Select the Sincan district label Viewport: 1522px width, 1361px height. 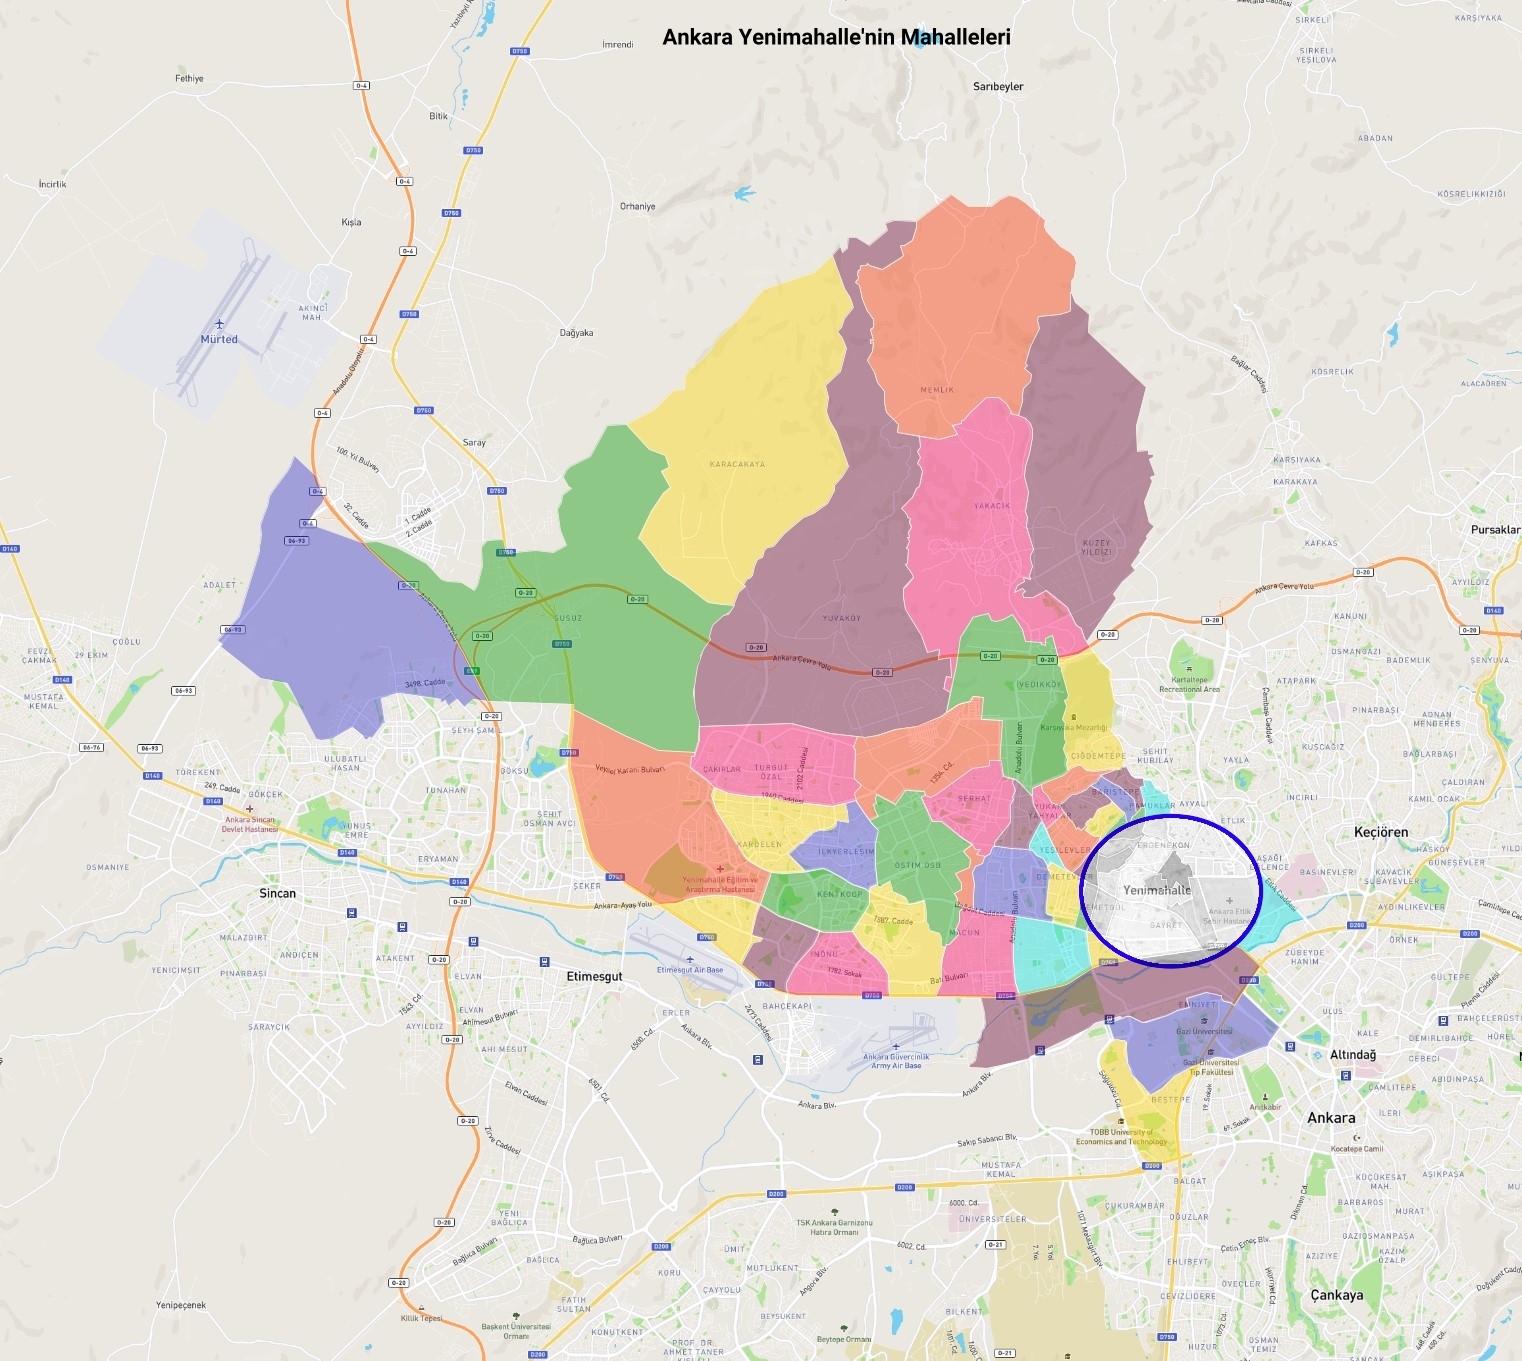click(277, 893)
